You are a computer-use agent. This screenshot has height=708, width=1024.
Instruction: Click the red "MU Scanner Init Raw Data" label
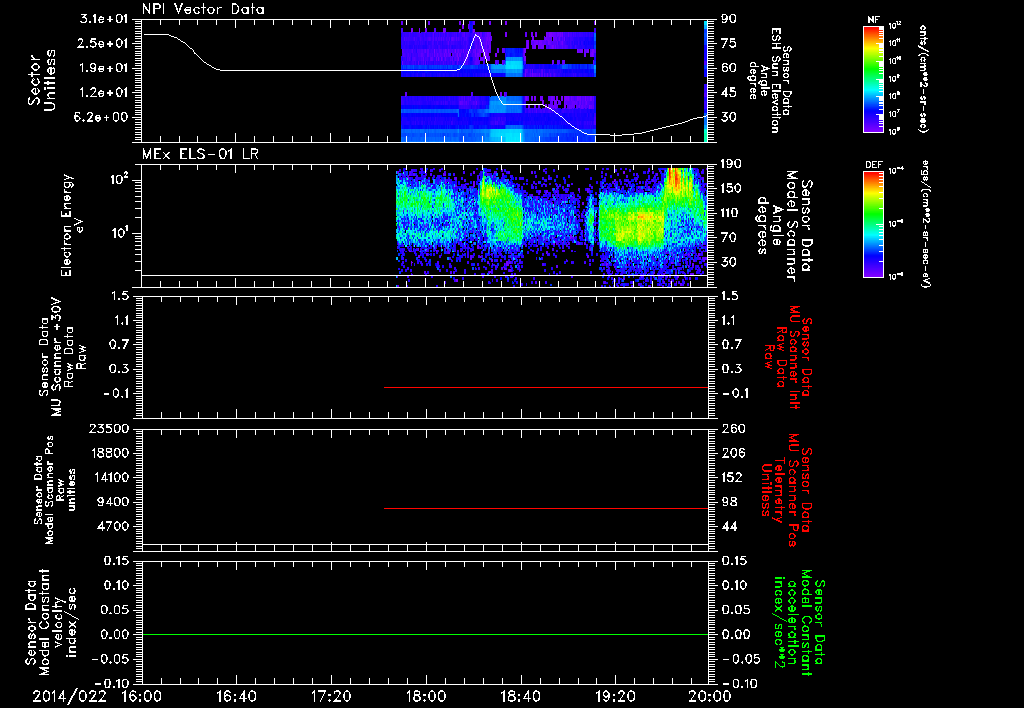(x=788, y=357)
